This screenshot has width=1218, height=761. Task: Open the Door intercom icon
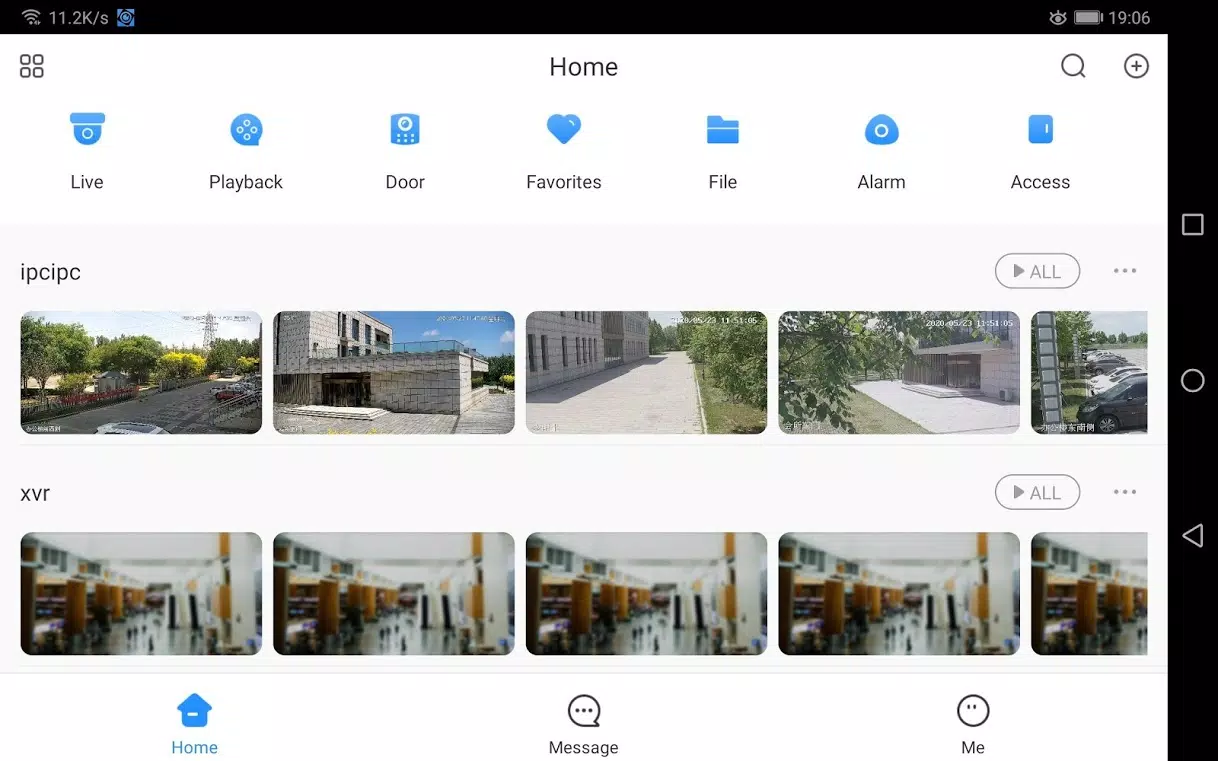tap(405, 130)
